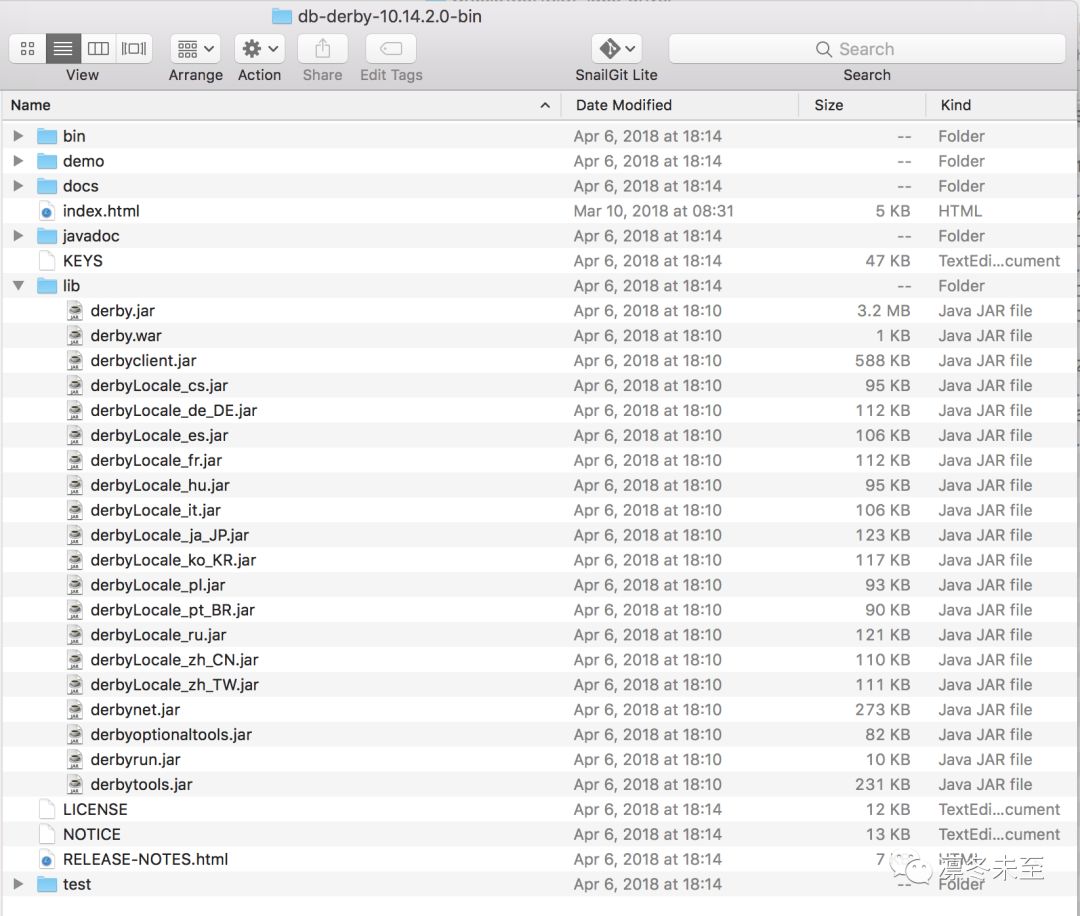Image resolution: width=1080 pixels, height=916 pixels.
Task: Select derbyrun.jar file icon
Action: [x=75, y=759]
